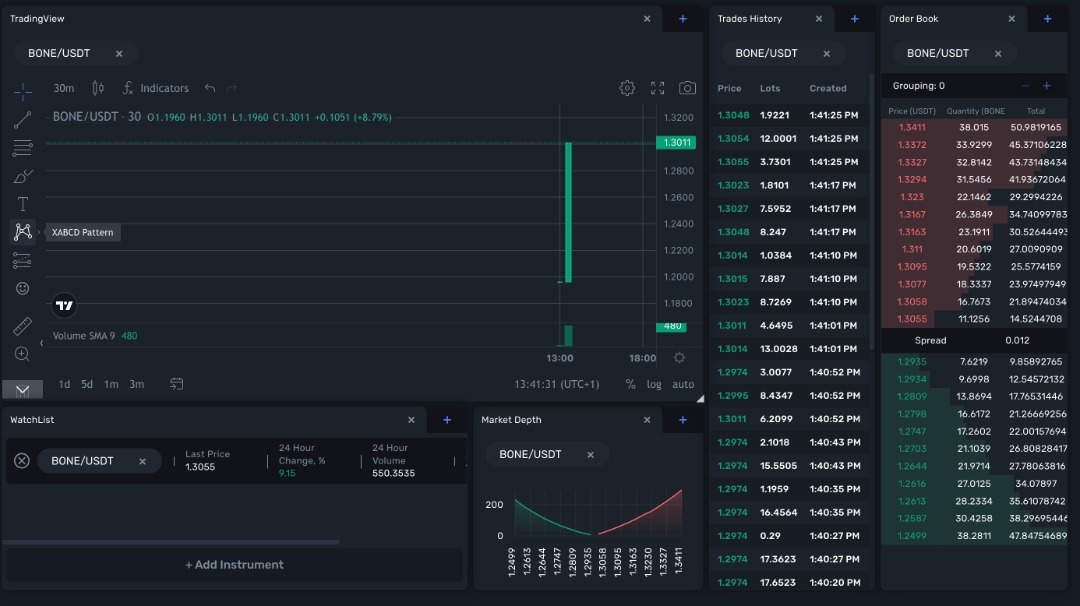Select the crosshair cursor tool
The image size is (1080, 606).
point(23,91)
